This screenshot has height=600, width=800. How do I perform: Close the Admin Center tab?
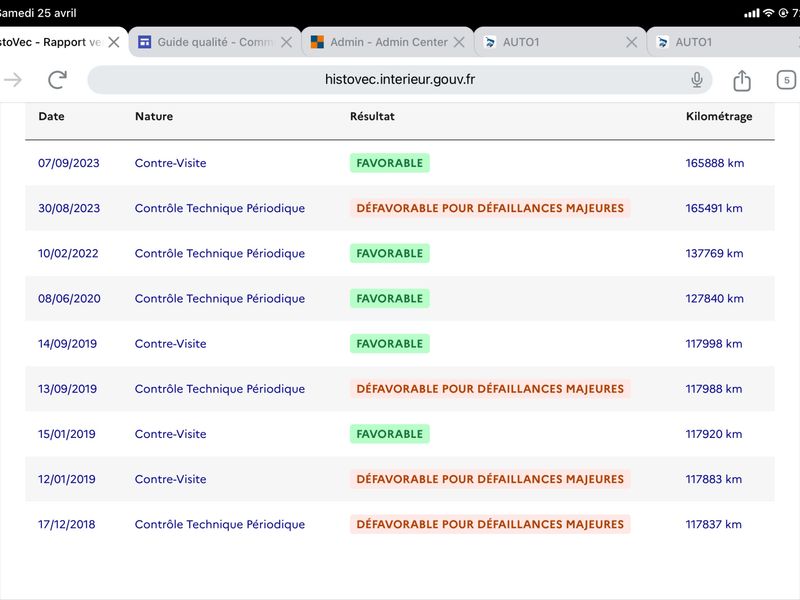coord(459,42)
